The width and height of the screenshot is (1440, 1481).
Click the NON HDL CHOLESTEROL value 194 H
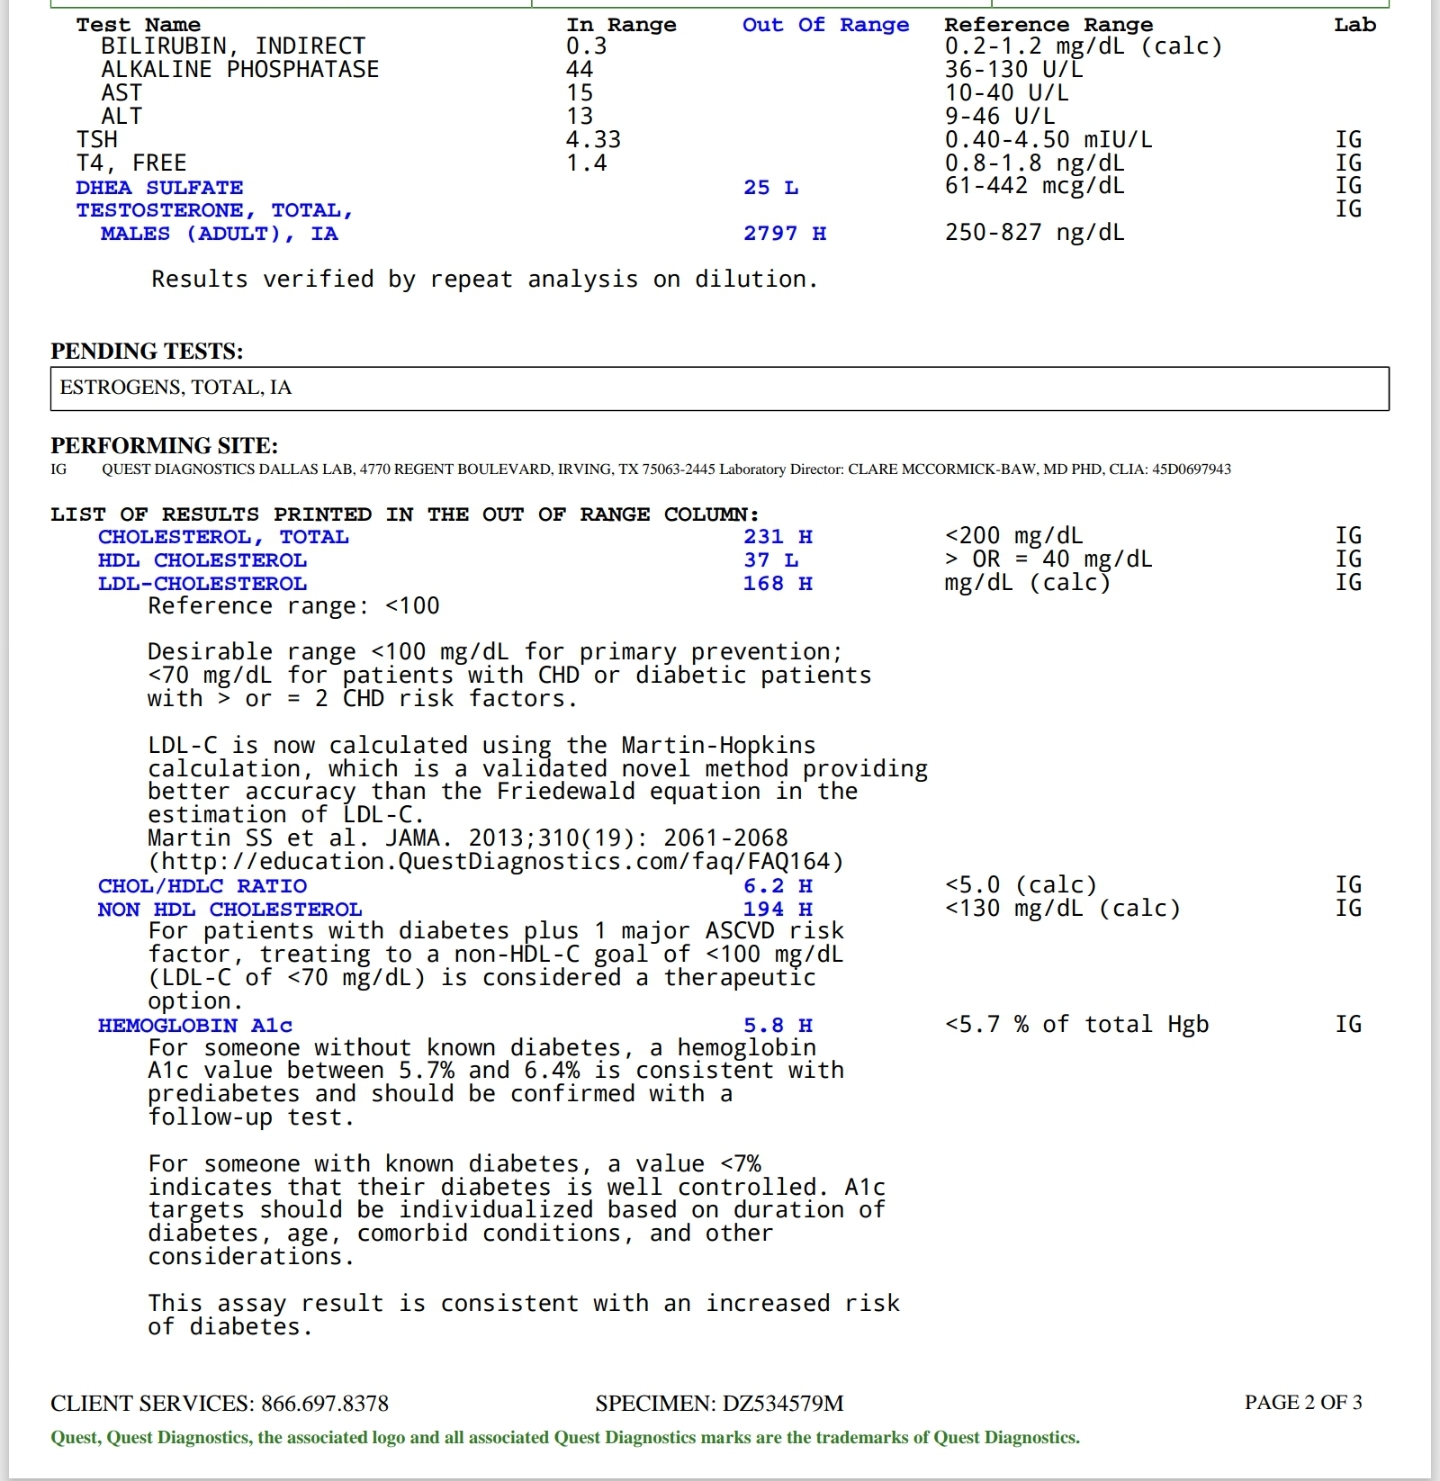(x=777, y=910)
